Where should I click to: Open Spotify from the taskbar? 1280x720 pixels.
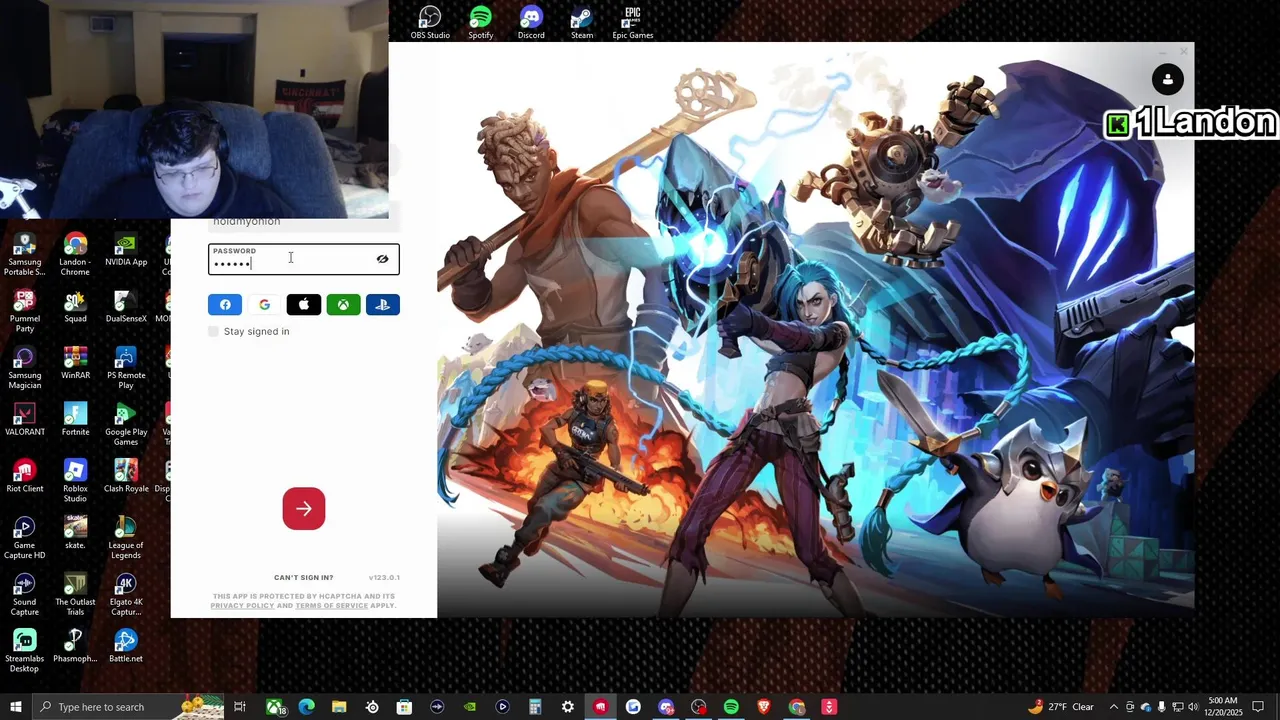[x=731, y=707]
